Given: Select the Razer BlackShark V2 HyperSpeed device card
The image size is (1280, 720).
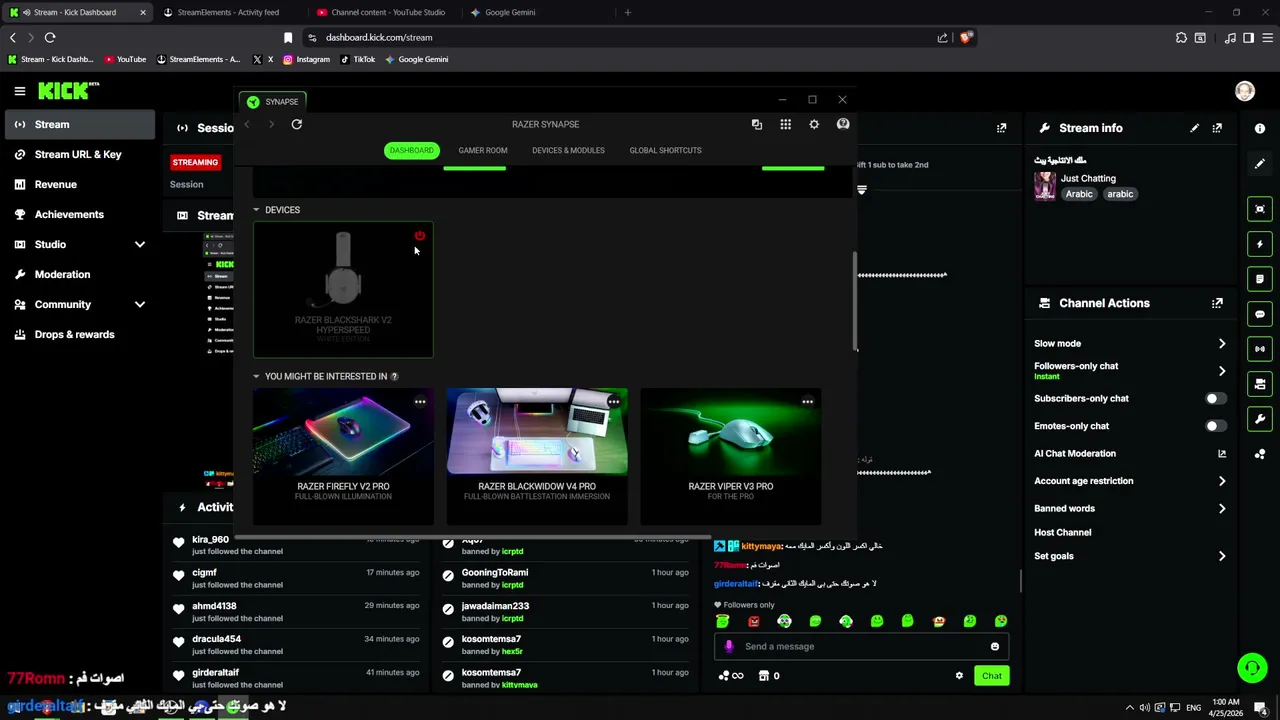Looking at the screenshot, I should [x=343, y=289].
